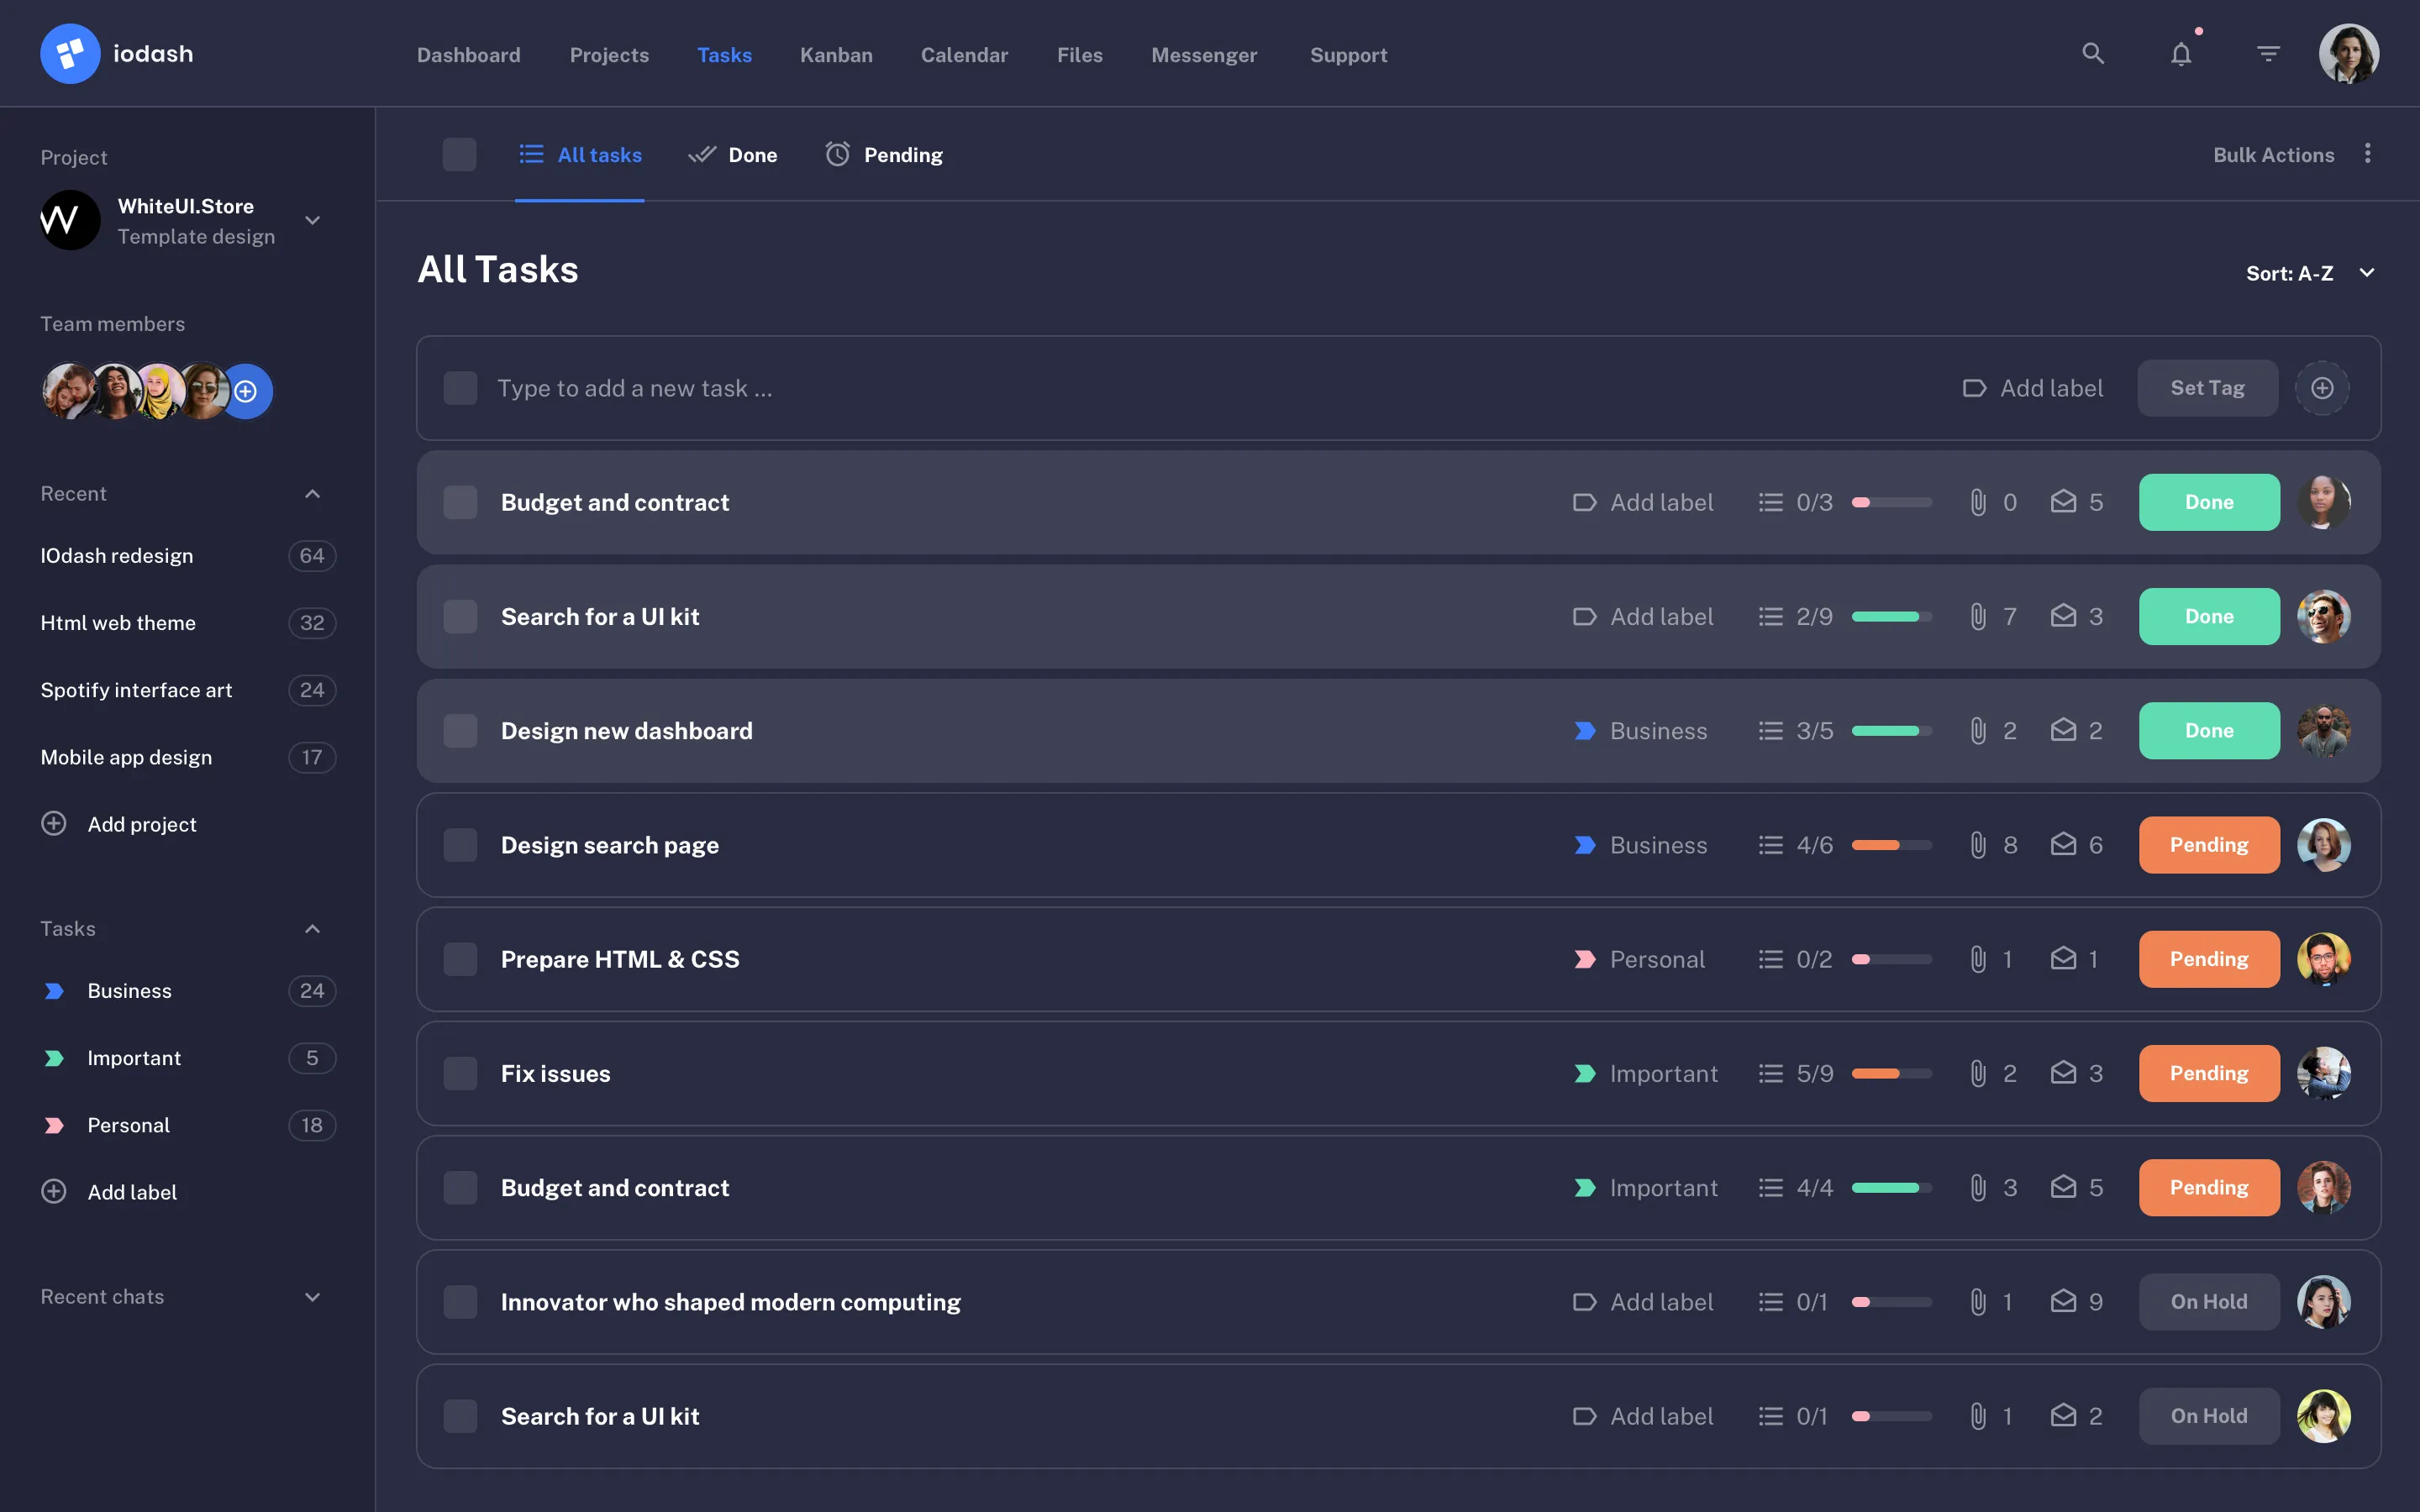Check the checkbox for Fix issues task

(461, 1072)
